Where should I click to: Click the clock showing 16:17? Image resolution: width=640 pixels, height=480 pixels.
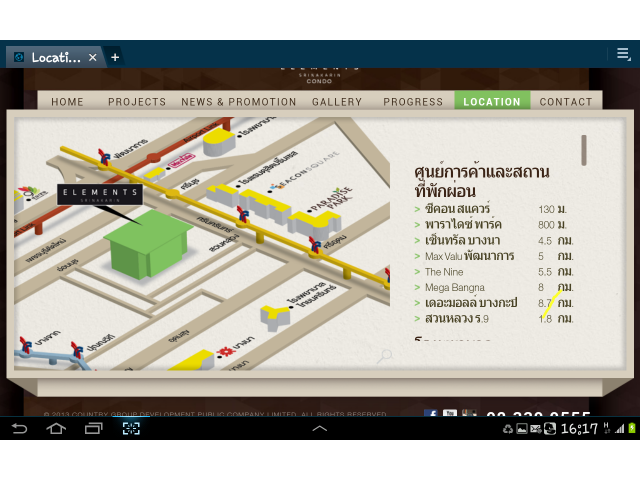tap(579, 429)
